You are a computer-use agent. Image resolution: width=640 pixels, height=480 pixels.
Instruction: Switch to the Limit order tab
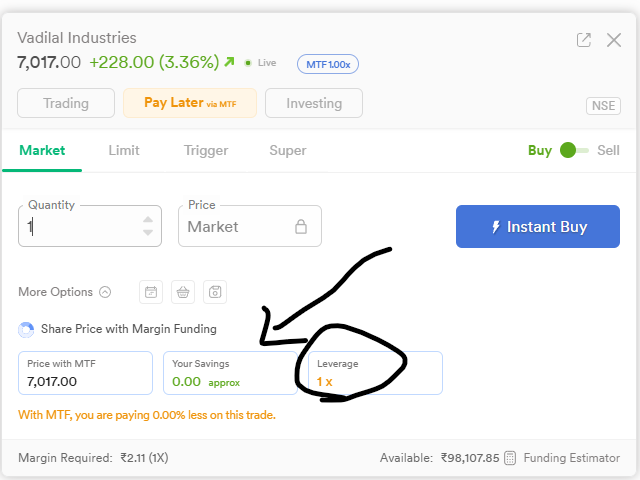point(124,151)
